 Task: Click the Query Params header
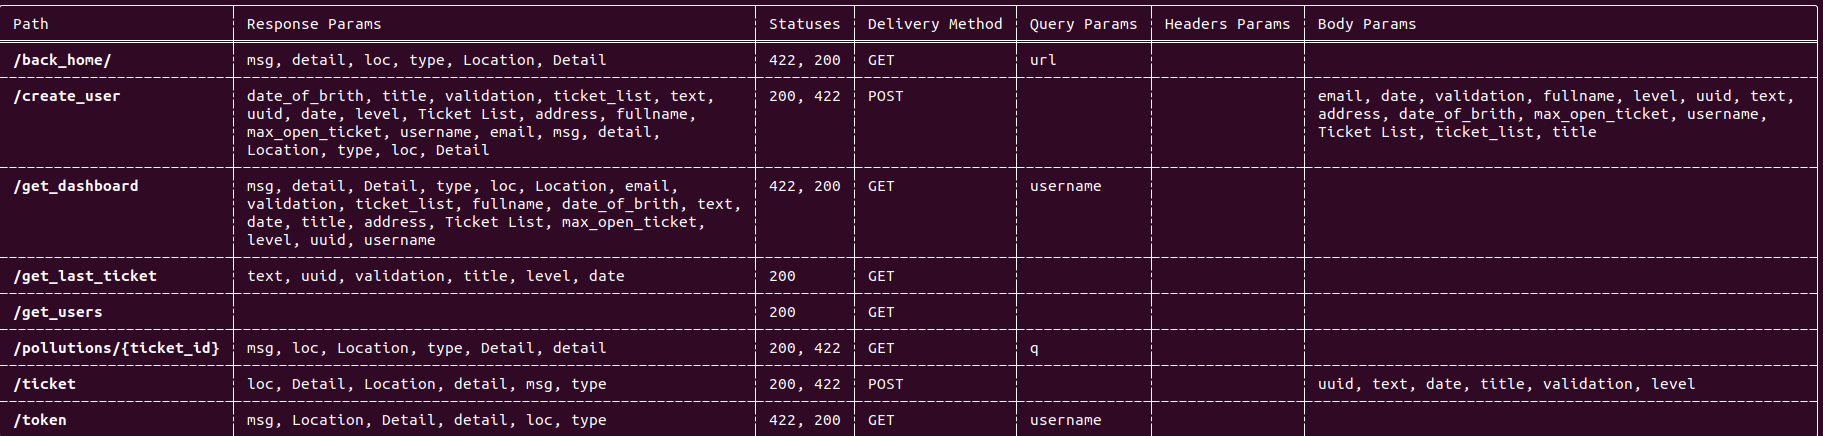(x=1083, y=24)
